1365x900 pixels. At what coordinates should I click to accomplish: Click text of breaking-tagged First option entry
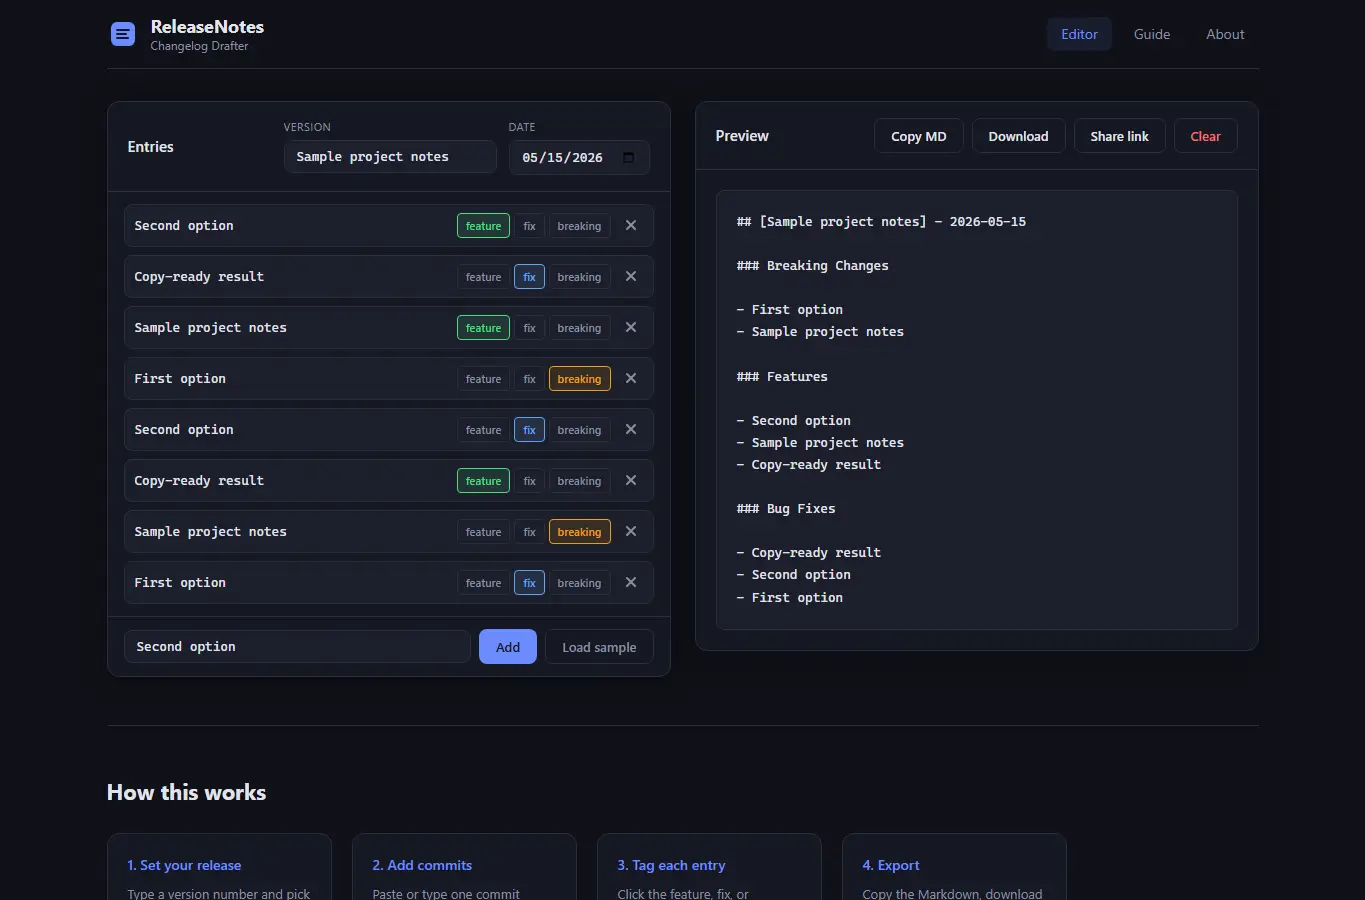point(180,379)
